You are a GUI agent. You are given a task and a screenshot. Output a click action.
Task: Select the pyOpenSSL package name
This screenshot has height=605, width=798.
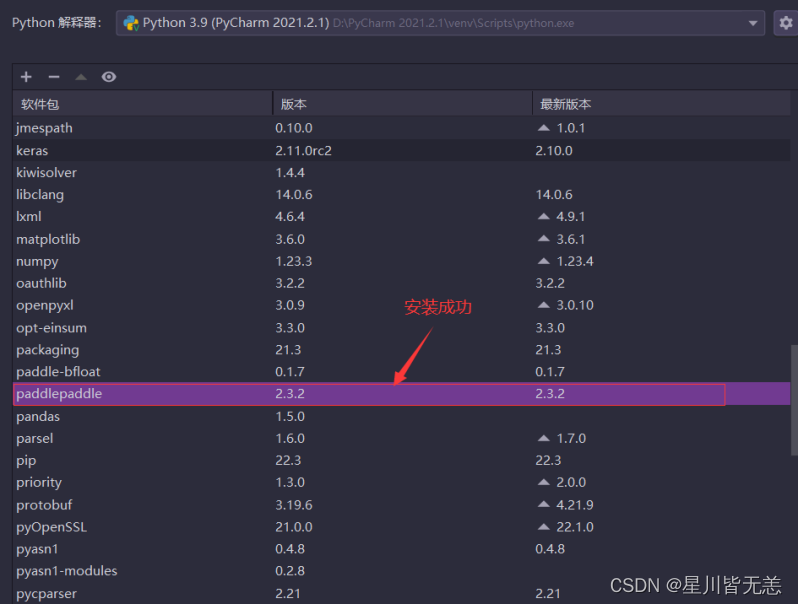(51, 527)
